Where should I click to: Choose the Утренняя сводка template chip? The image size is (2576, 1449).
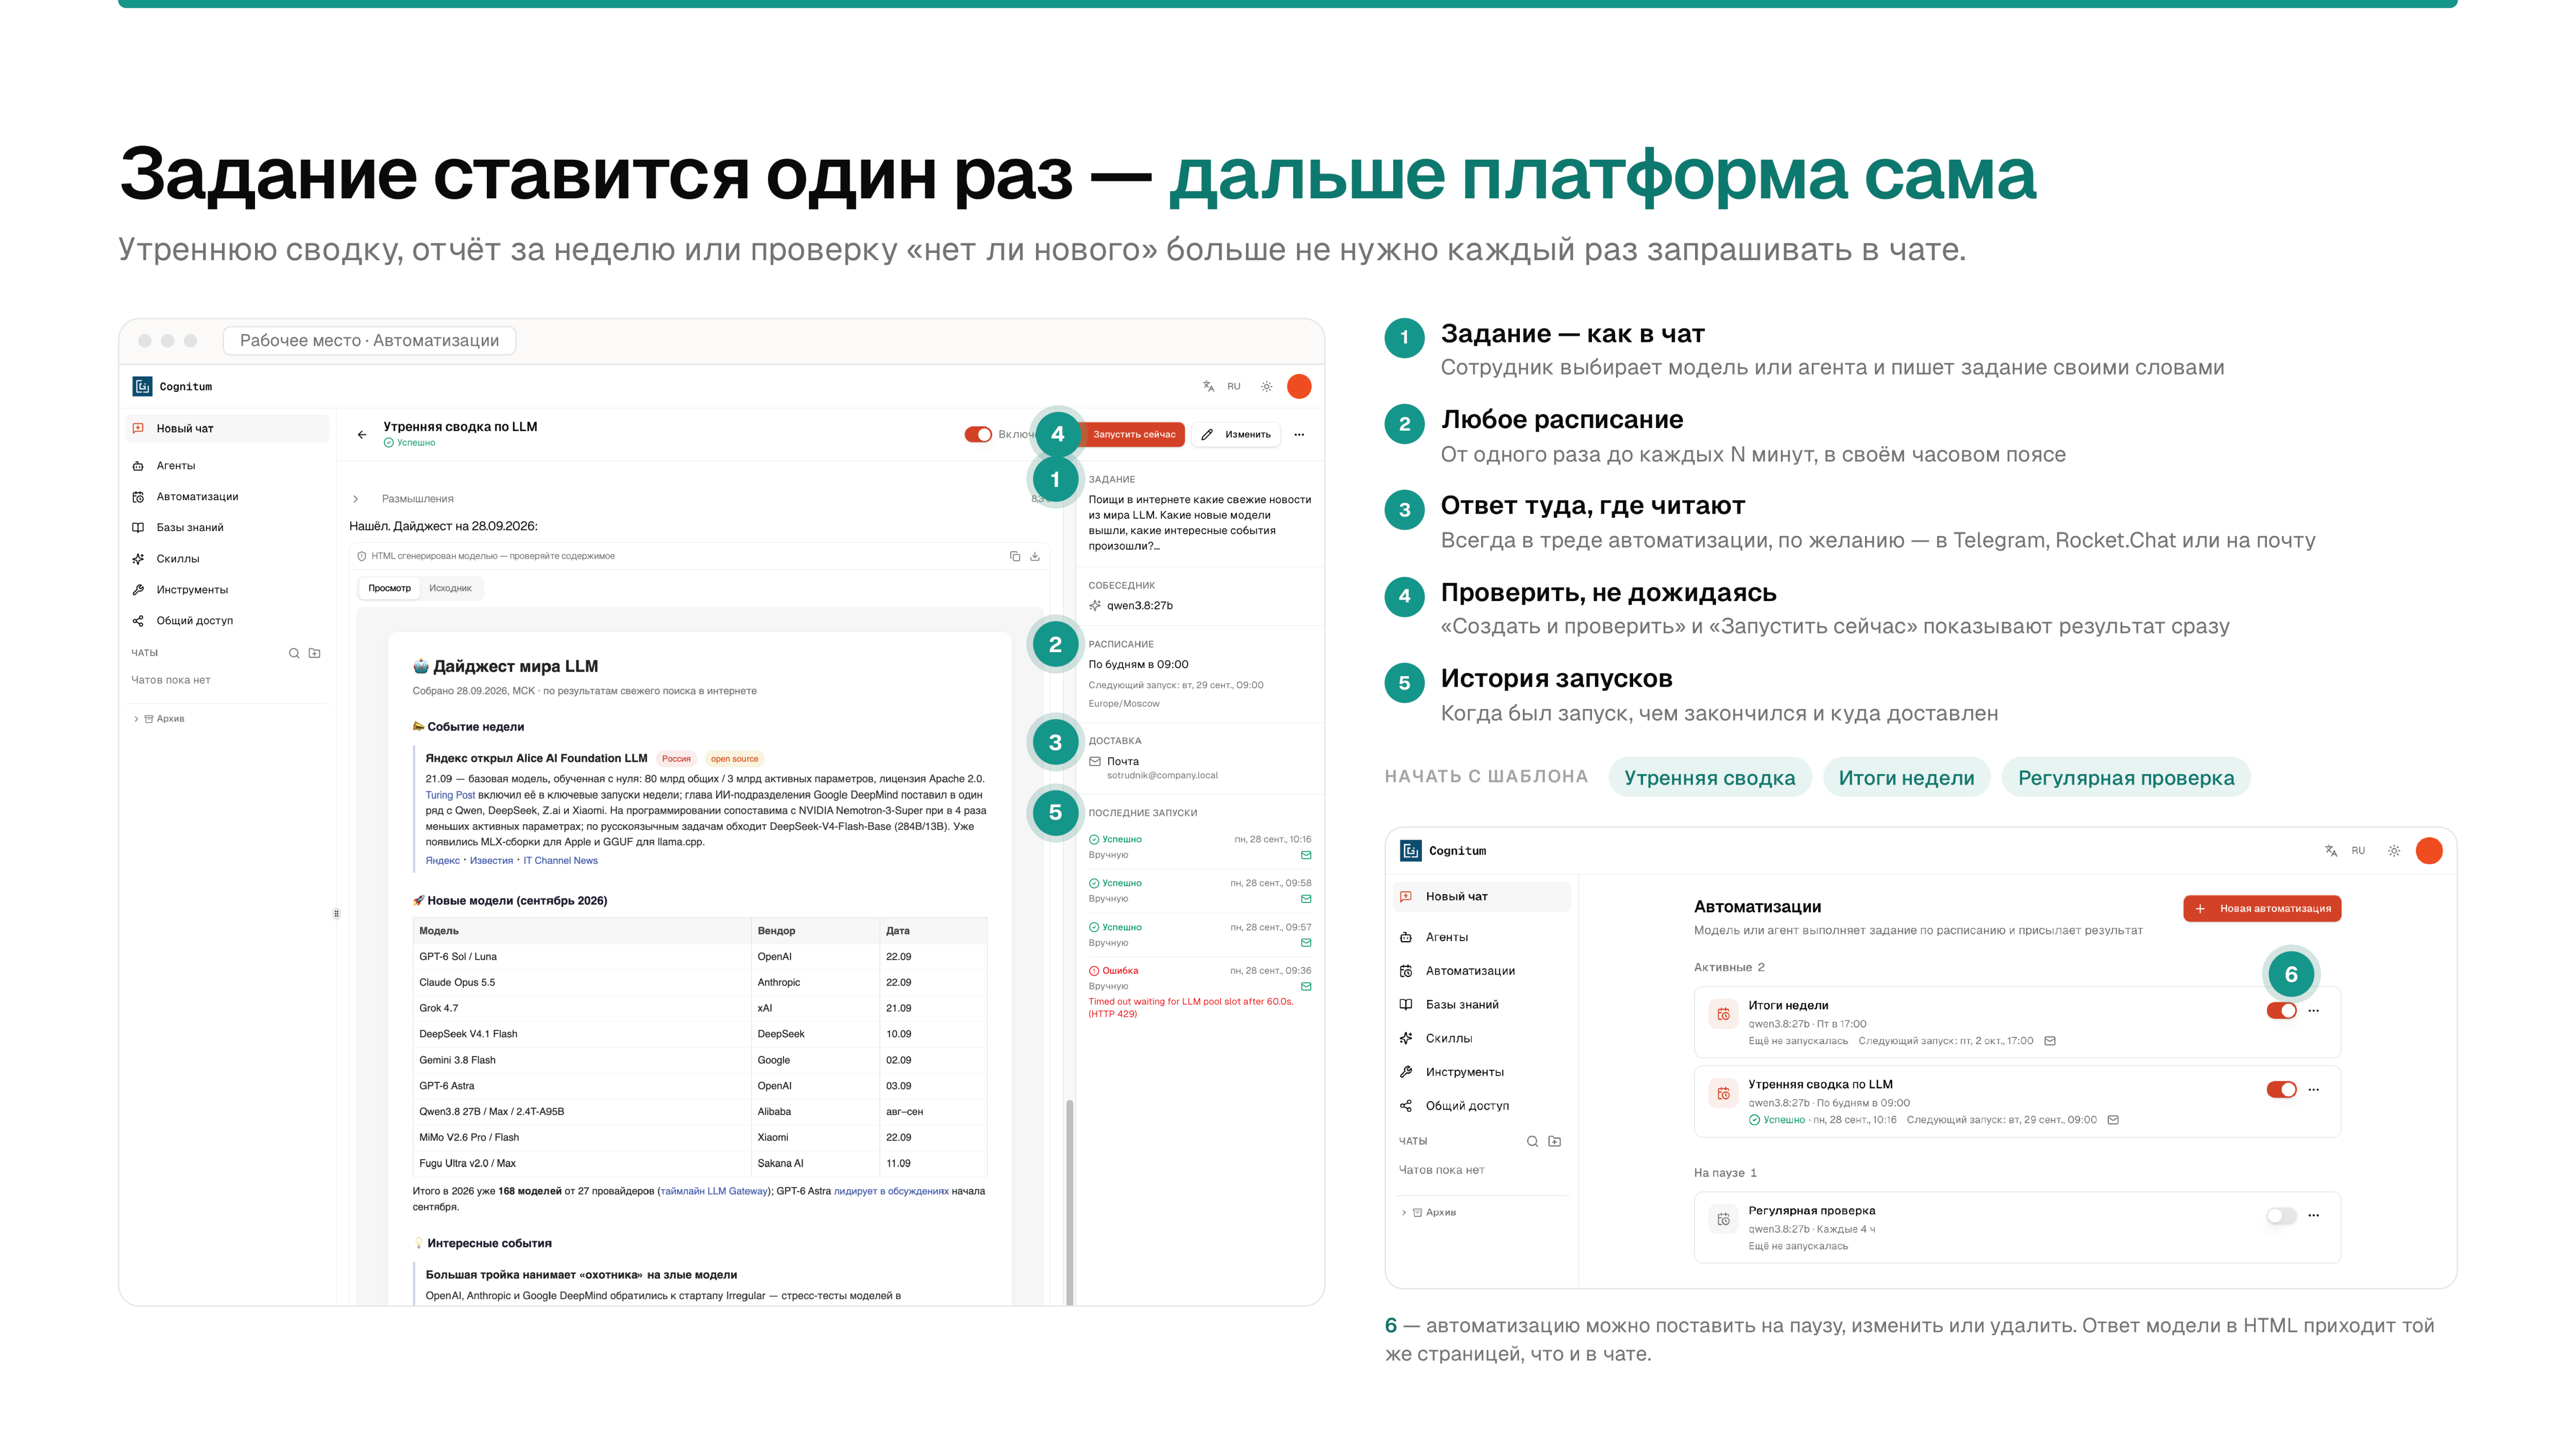pos(1709,778)
